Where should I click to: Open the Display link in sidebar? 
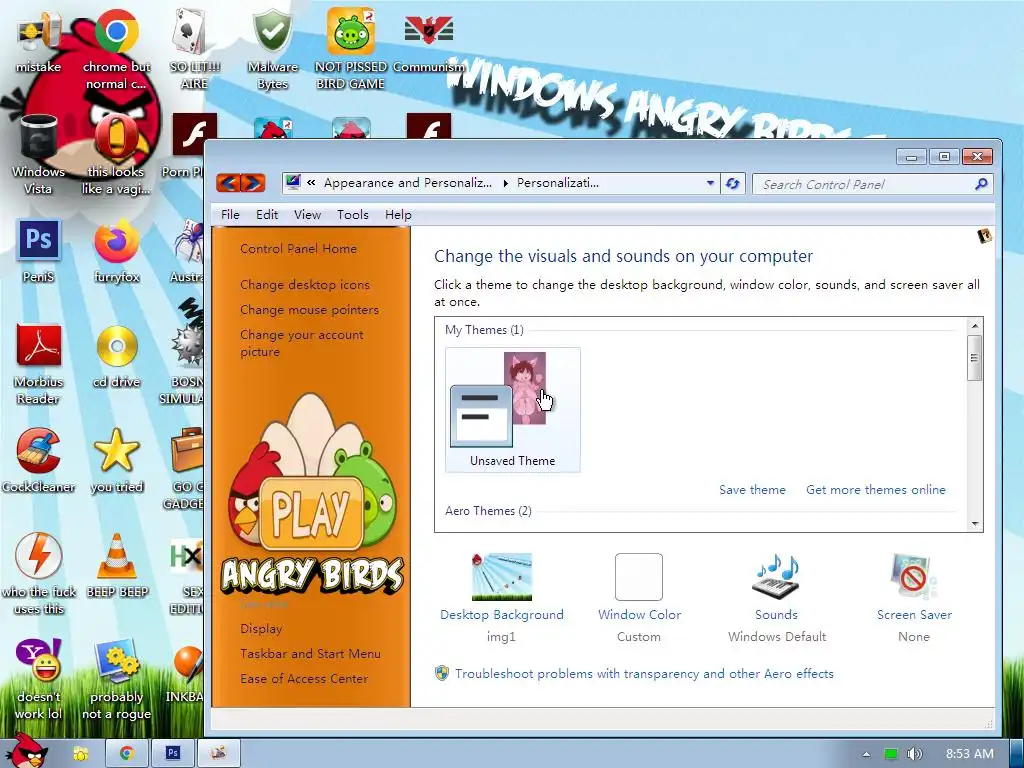[261, 629]
